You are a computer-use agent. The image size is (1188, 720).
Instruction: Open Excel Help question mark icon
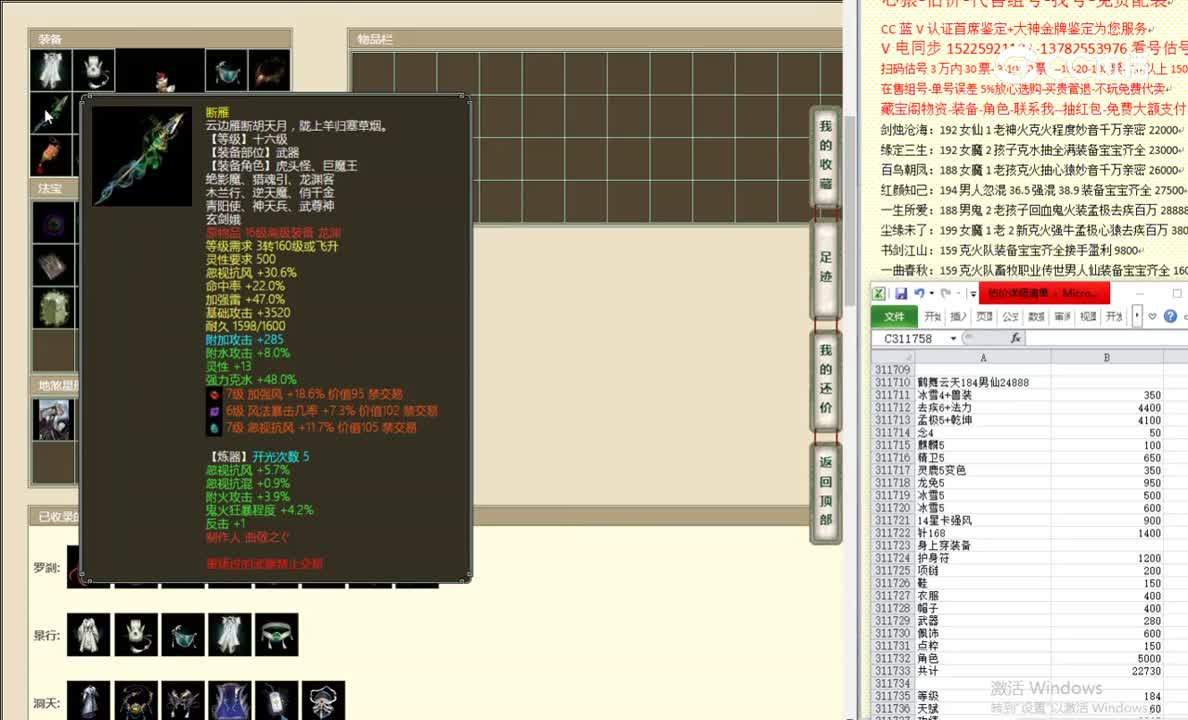point(1171,316)
